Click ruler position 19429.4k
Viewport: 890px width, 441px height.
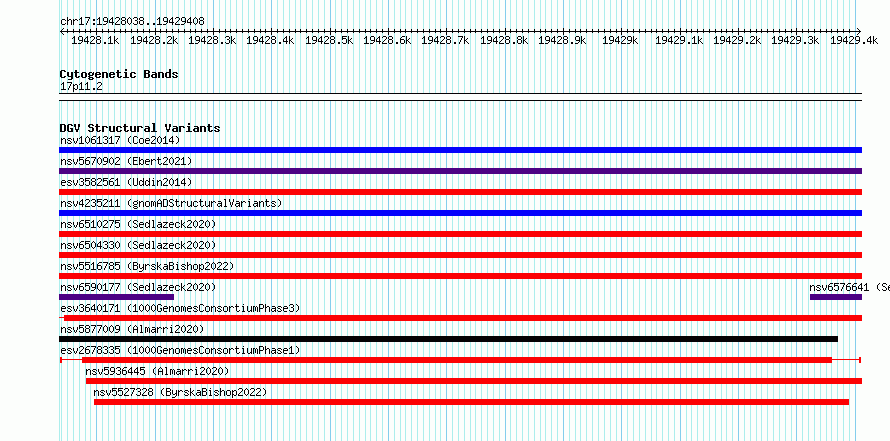pyautogui.click(x=854, y=40)
